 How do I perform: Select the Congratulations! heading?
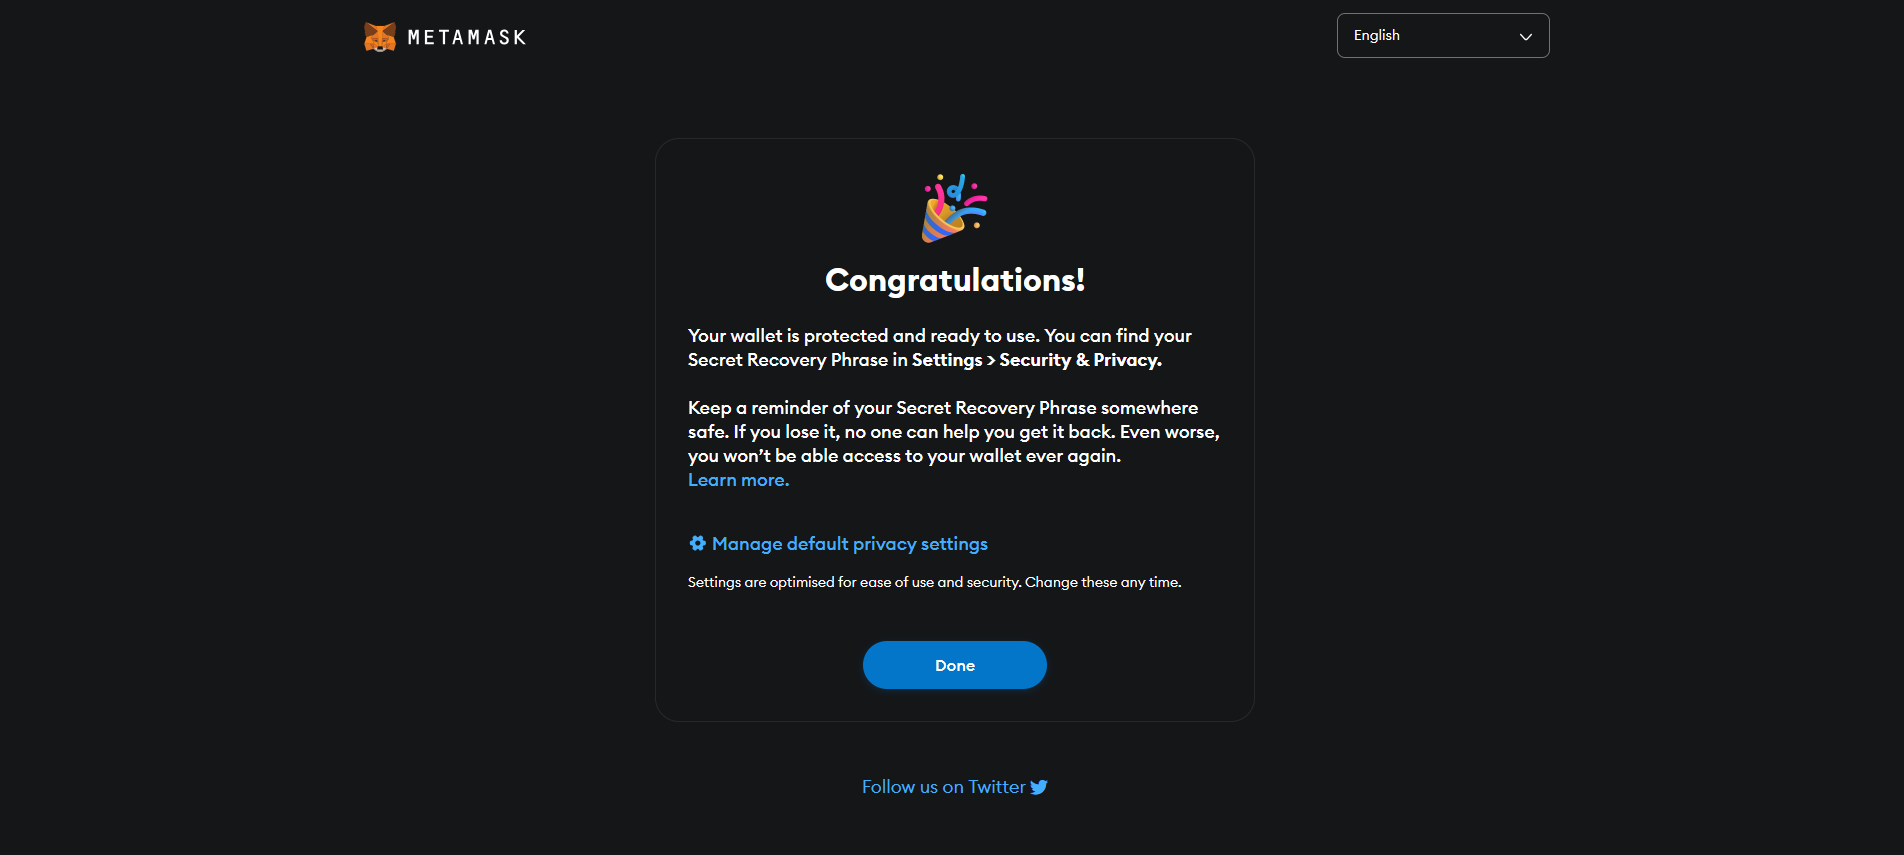pyautogui.click(x=955, y=280)
